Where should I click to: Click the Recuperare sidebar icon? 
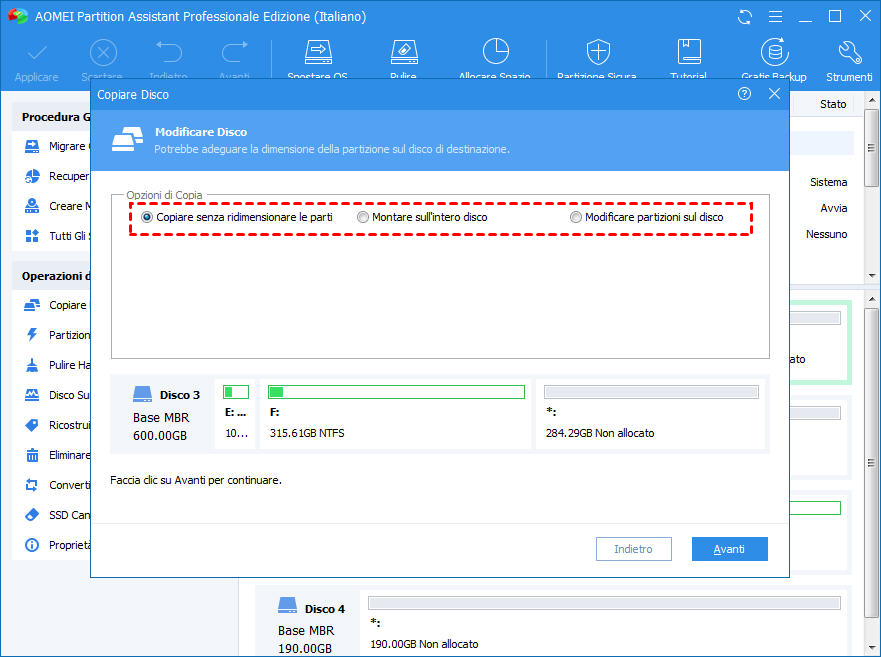(32, 176)
